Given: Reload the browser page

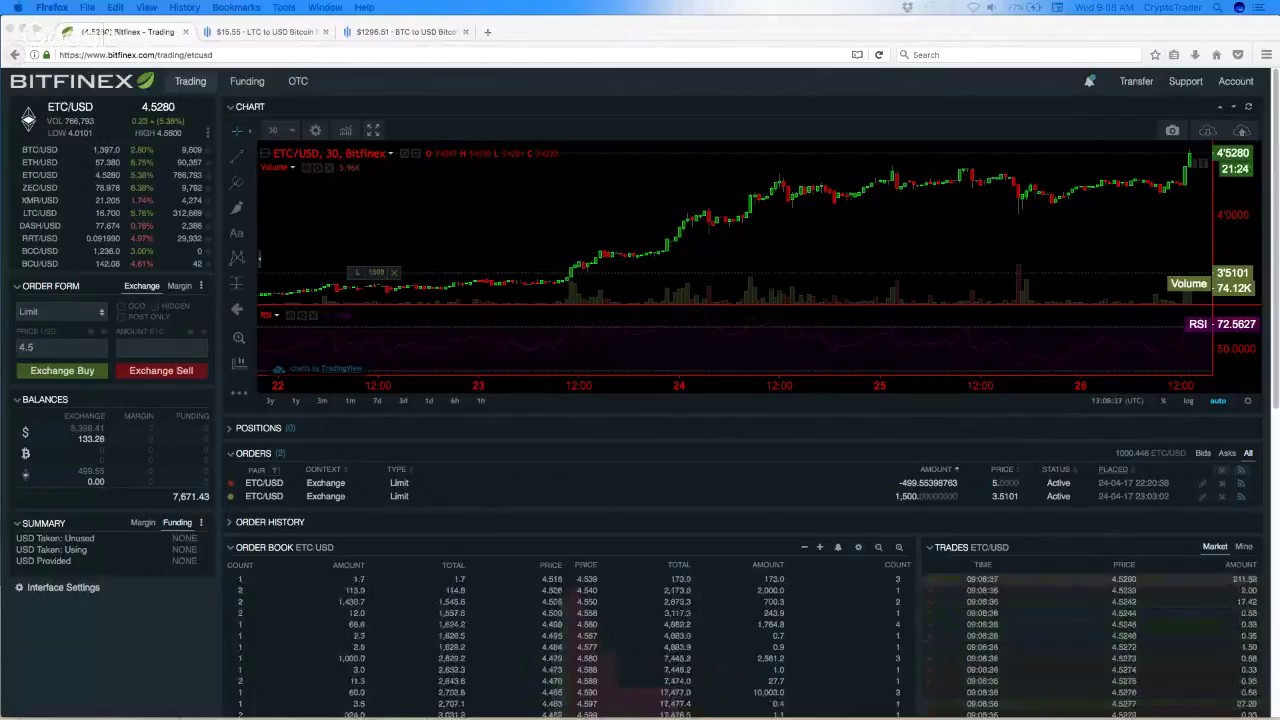Looking at the screenshot, I should tap(878, 55).
